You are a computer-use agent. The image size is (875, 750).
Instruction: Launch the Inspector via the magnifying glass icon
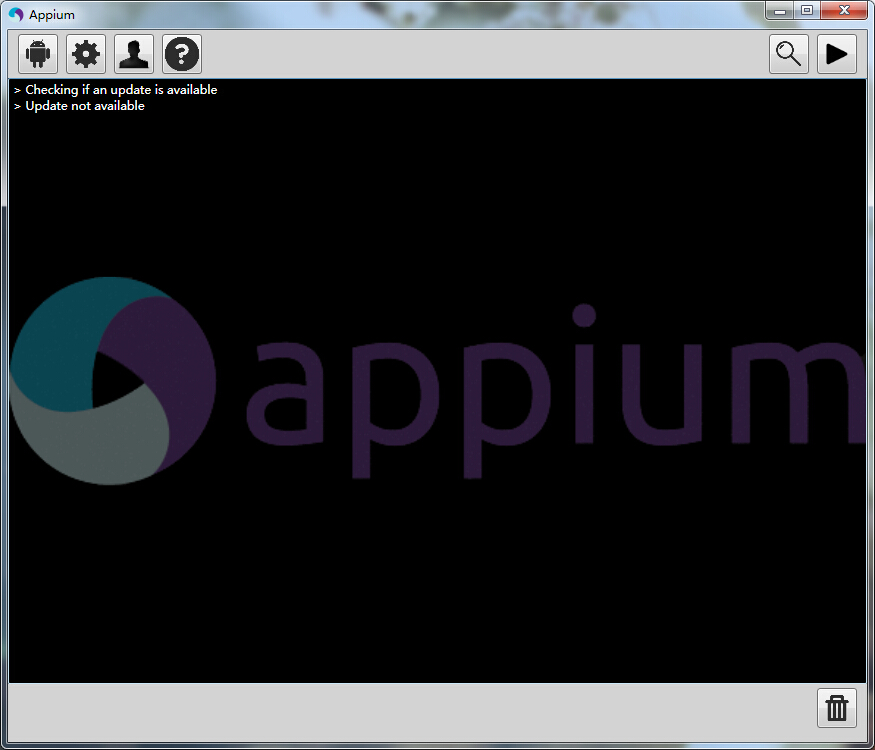[x=789, y=54]
